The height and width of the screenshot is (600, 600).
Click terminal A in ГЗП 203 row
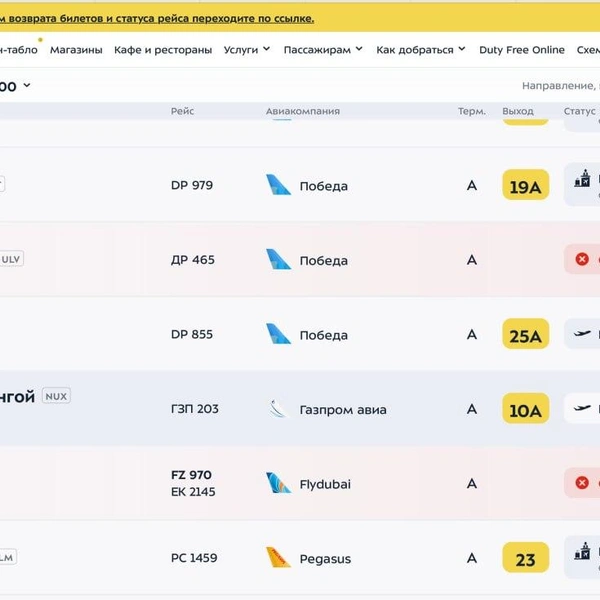(472, 409)
